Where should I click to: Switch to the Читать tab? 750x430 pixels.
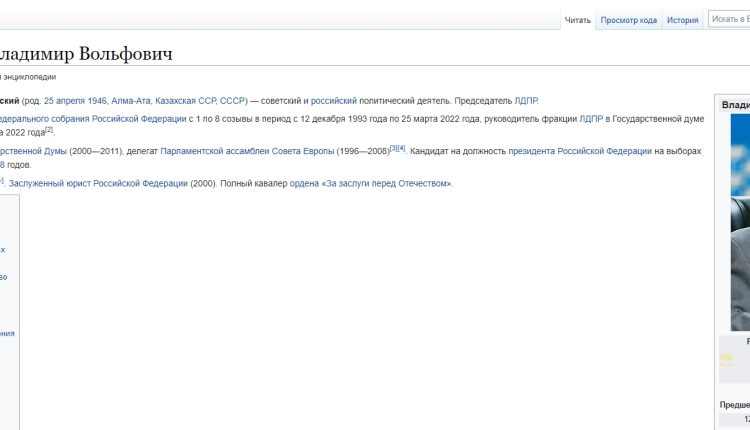tap(577, 20)
